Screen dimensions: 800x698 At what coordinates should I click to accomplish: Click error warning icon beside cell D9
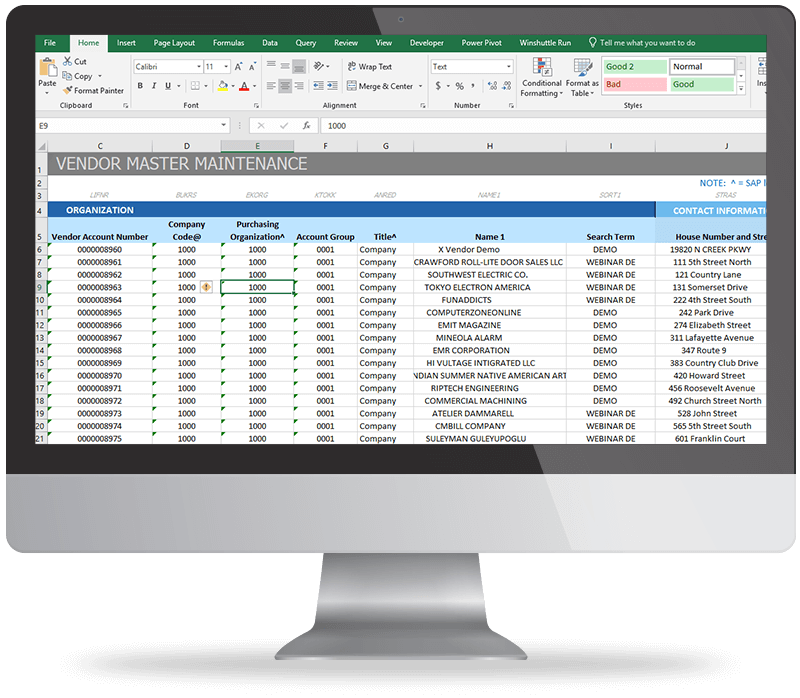tap(206, 287)
